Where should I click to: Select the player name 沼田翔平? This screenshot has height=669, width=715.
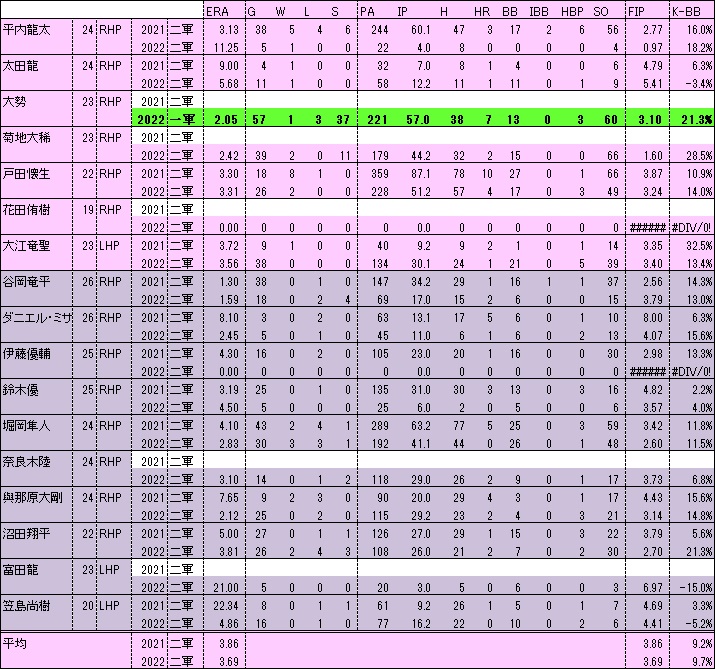tap(26, 534)
